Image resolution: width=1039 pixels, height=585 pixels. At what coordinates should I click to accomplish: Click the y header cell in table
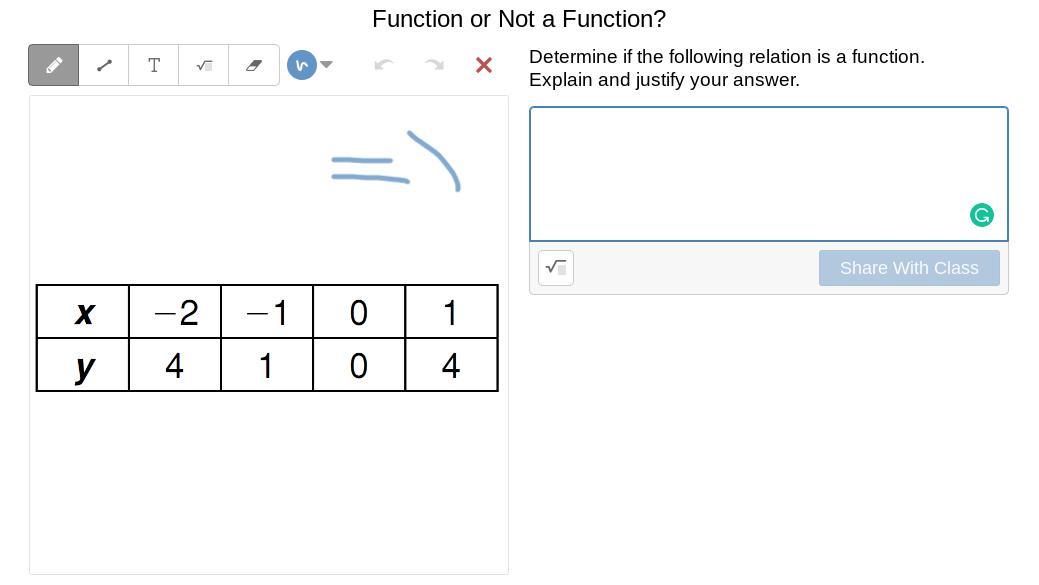pyautogui.click(x=83, y=365)
